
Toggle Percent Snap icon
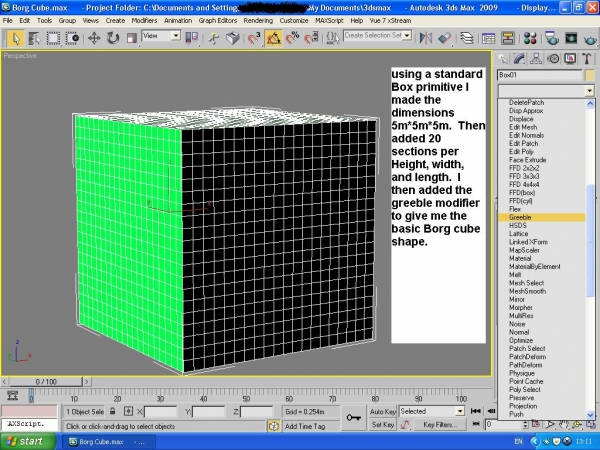(x=292, y=38)
